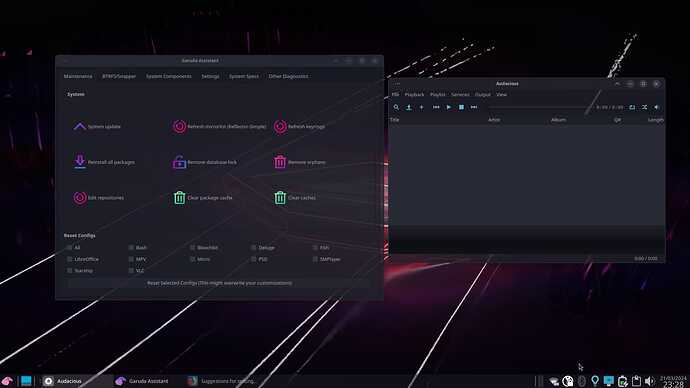Click blue desktop icon in taskbar

click(26, 381)
